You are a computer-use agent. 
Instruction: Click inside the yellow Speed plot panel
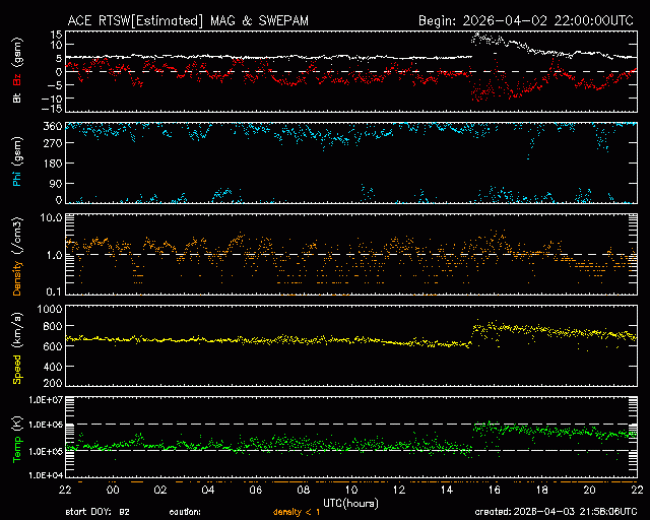point(352,346)
